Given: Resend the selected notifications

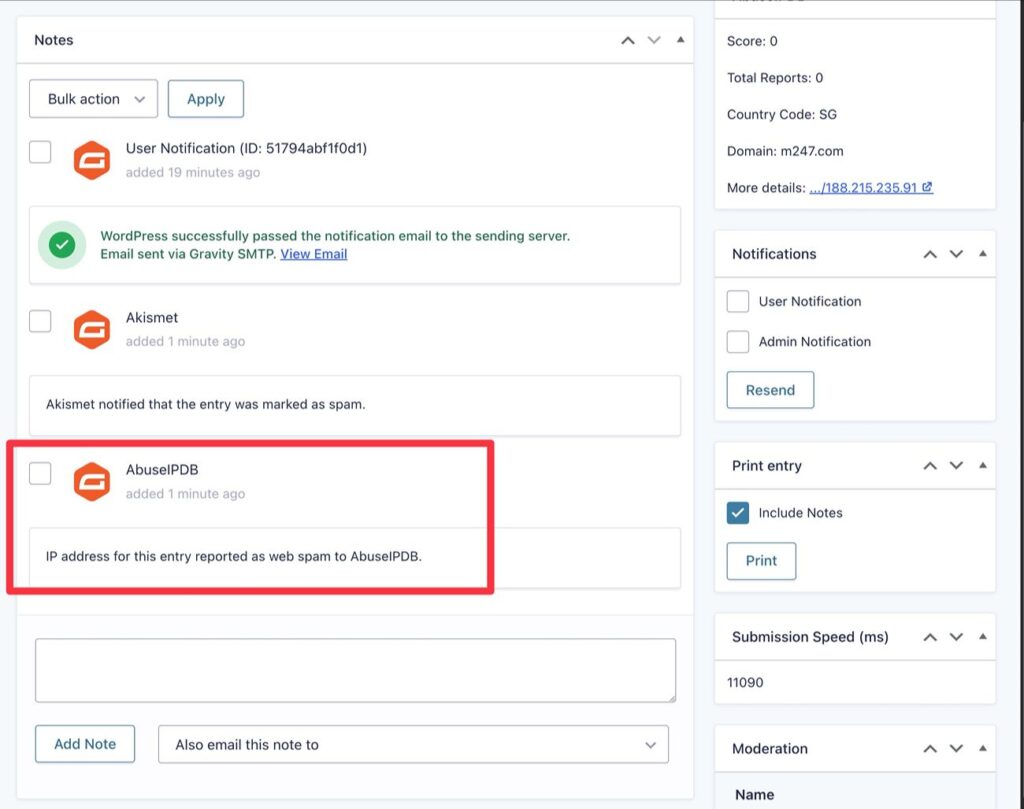Looking at the screenshot, I should coord(771,390).
